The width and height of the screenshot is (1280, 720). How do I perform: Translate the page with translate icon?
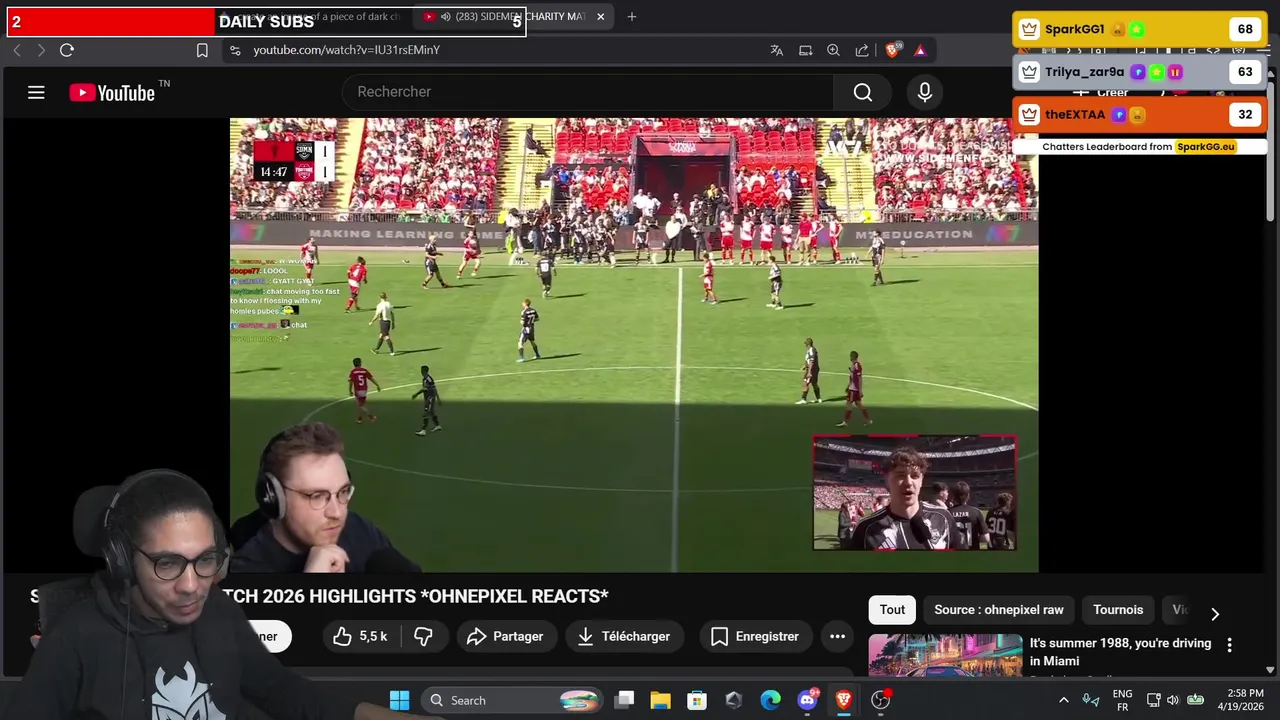coord(776,50)
